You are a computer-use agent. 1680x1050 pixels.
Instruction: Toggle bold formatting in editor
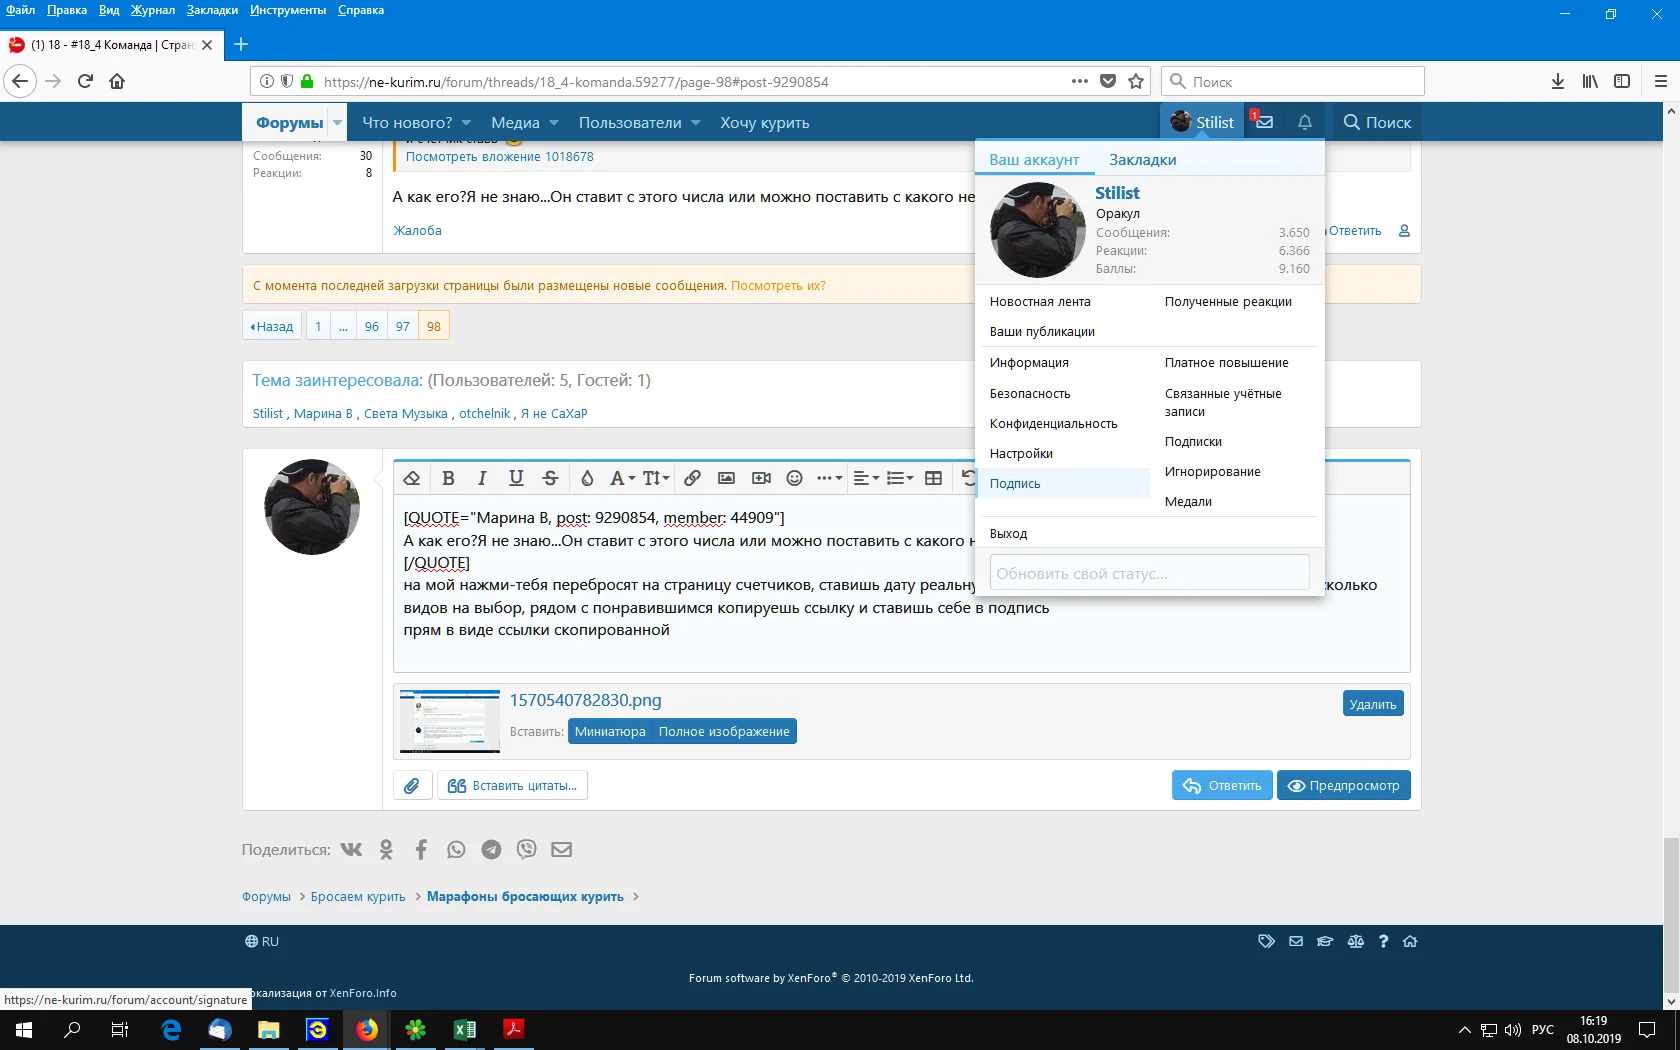(x=448, y=478)
